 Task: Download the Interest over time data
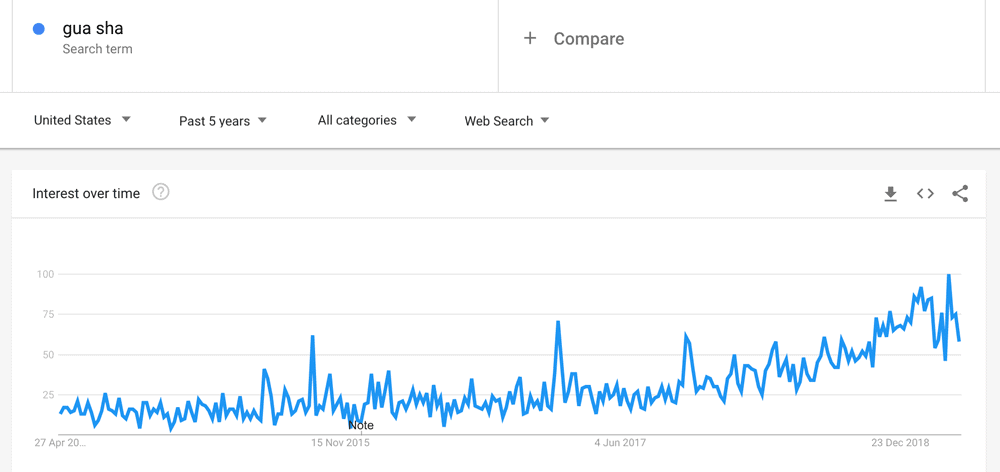tap(890, 194)
